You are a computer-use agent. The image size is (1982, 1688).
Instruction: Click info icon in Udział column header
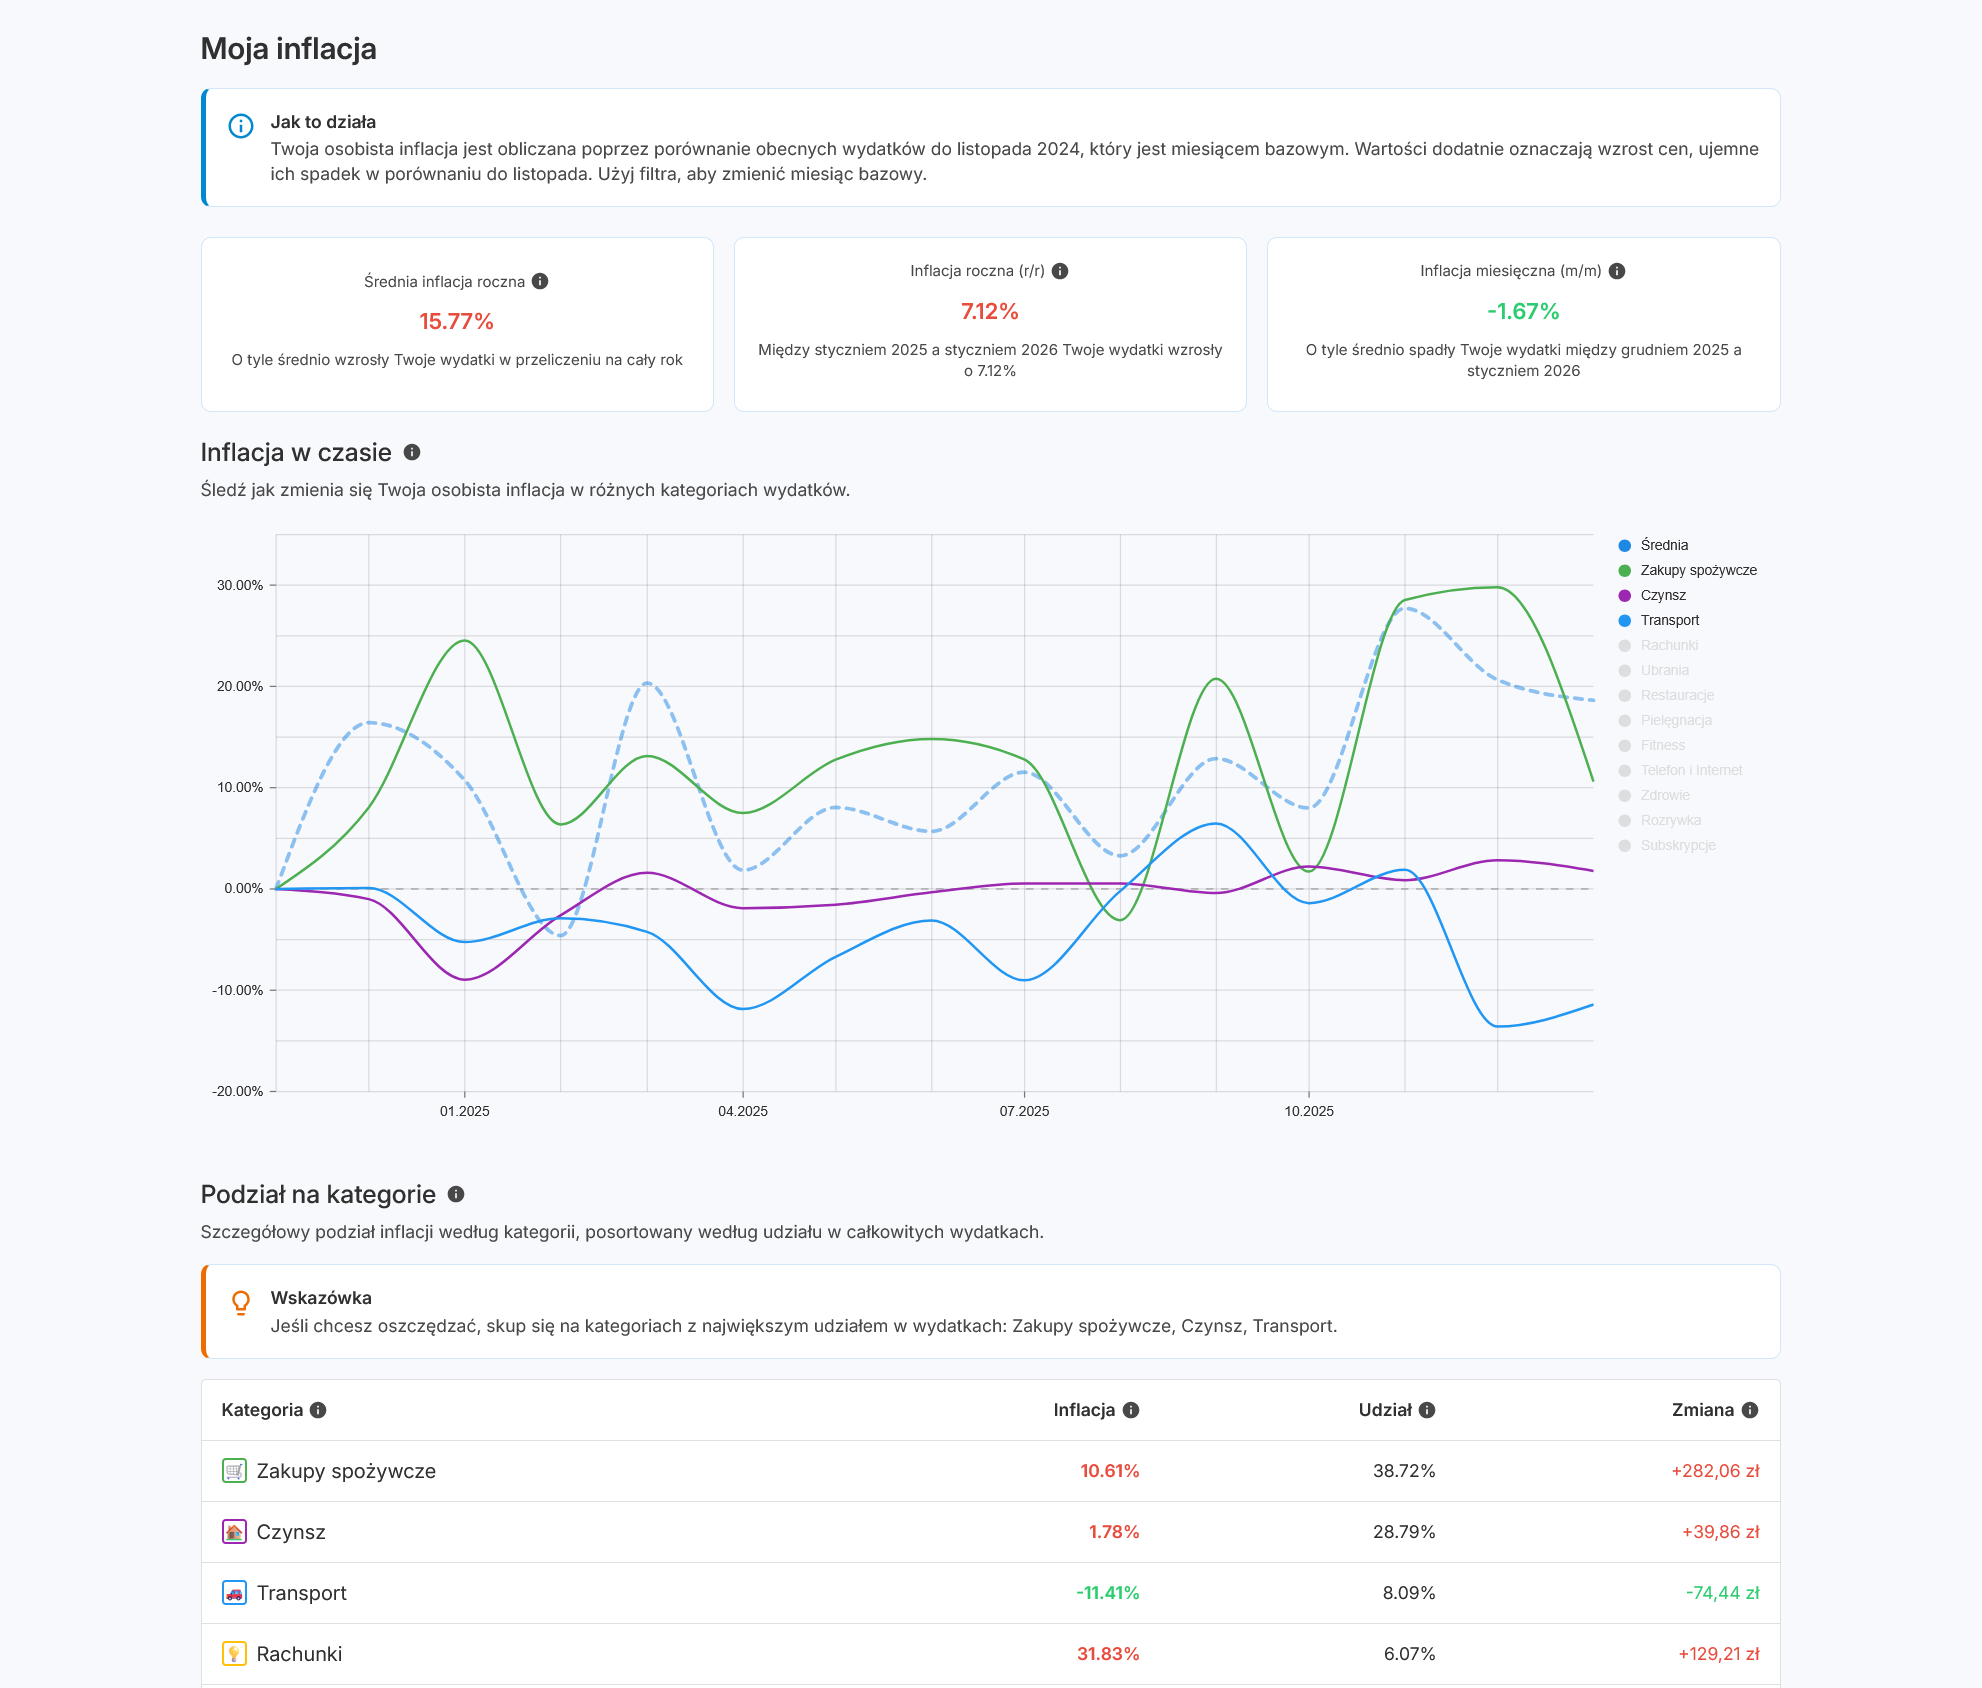pos(1427,1410)
